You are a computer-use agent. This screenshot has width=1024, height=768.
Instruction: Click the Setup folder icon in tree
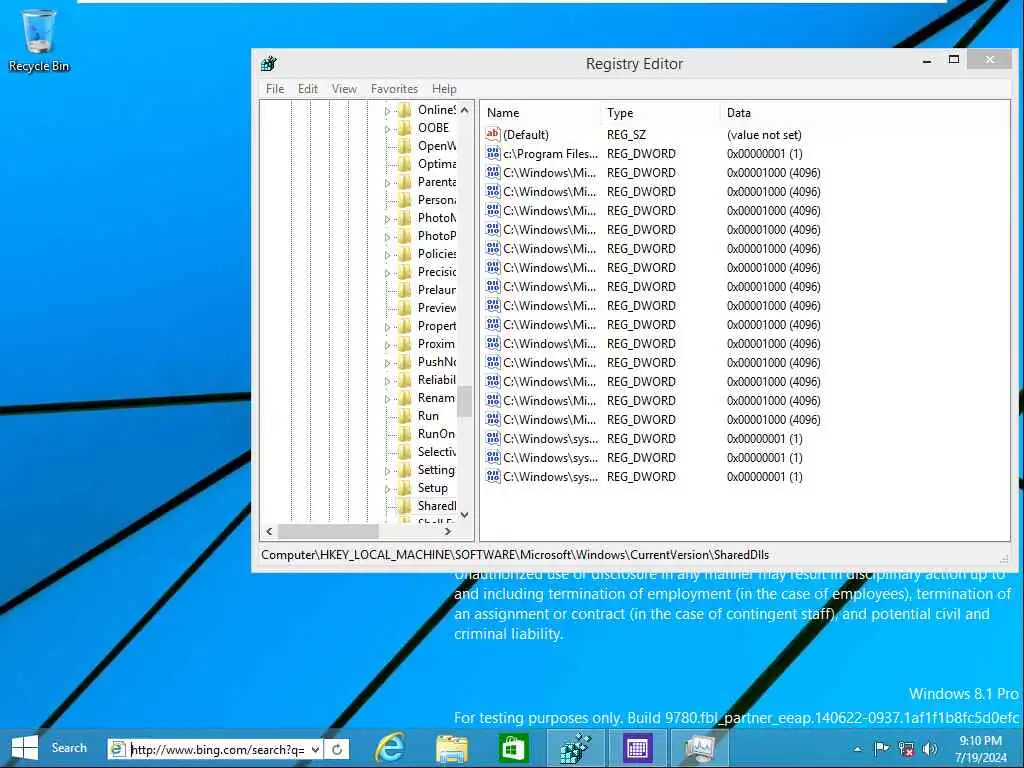[x=404, y=488]
